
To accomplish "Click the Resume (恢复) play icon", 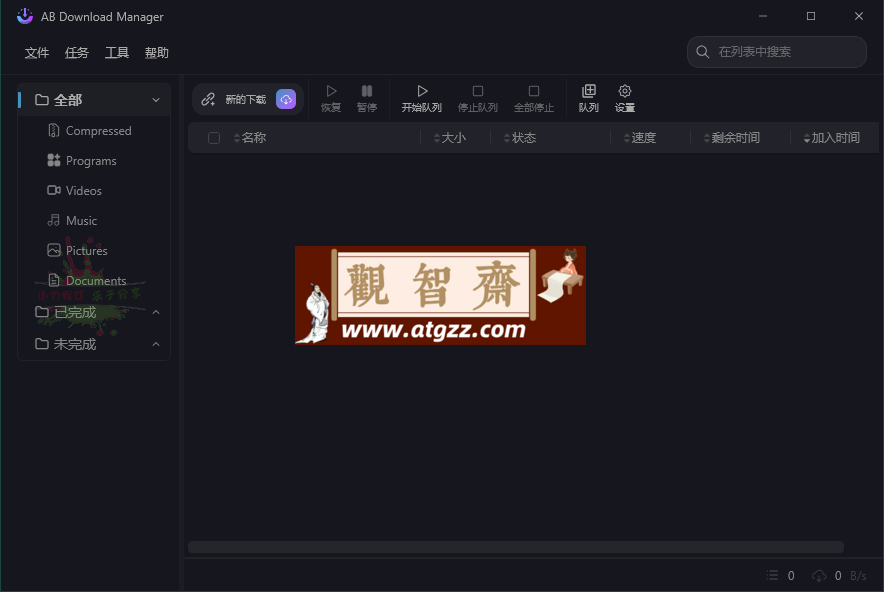I will [331, 91].
